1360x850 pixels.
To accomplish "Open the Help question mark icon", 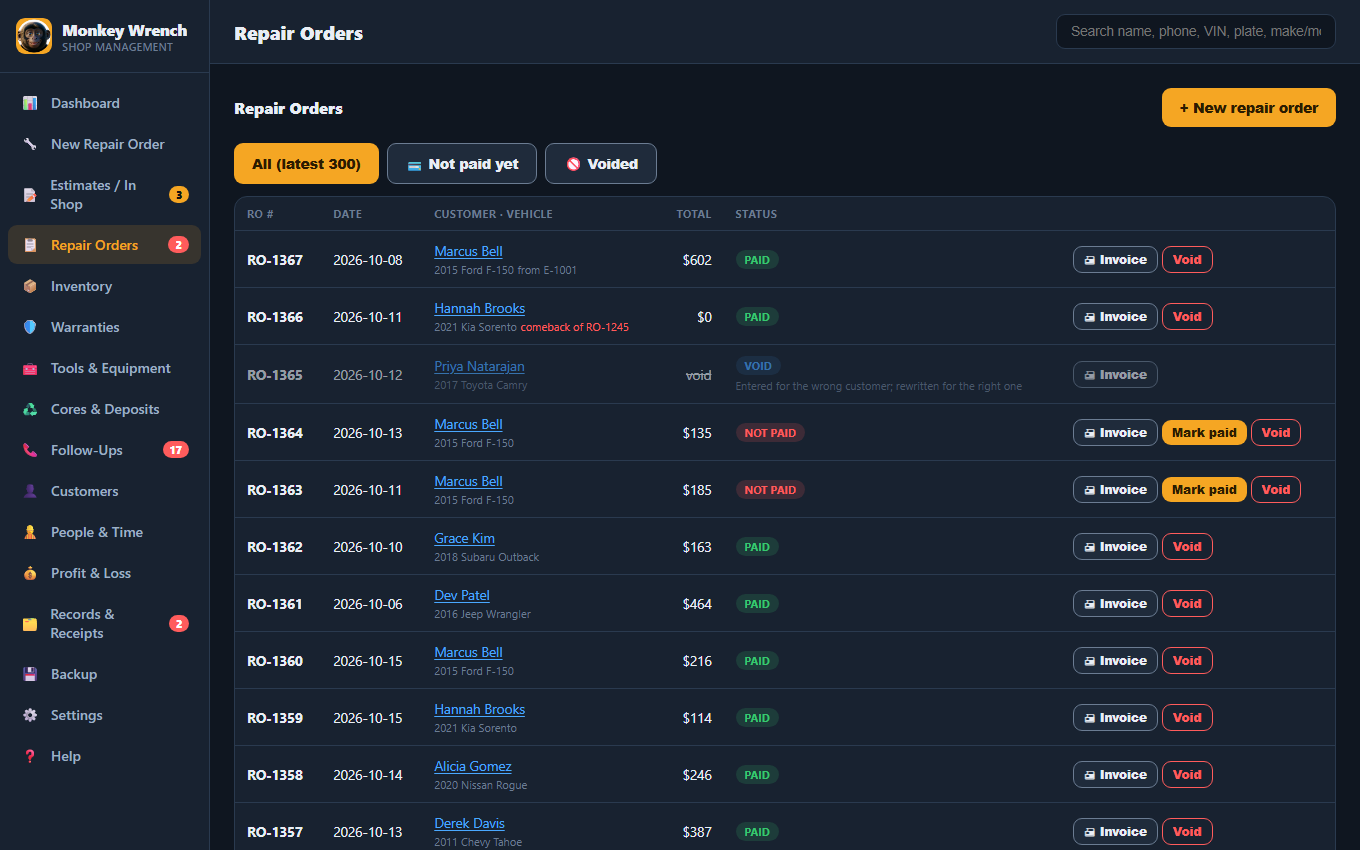I will pos(30,756).
